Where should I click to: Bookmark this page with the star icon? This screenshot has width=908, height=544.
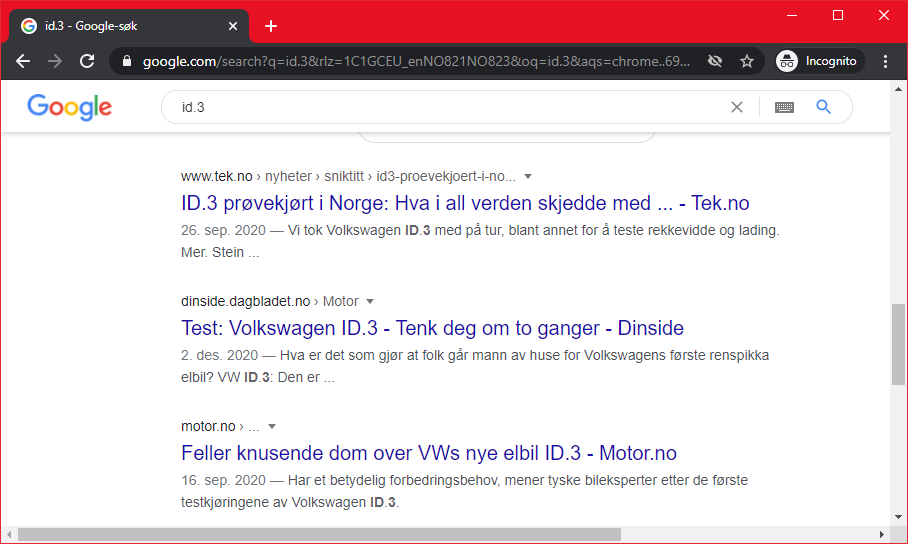click(x=747, y=61)
